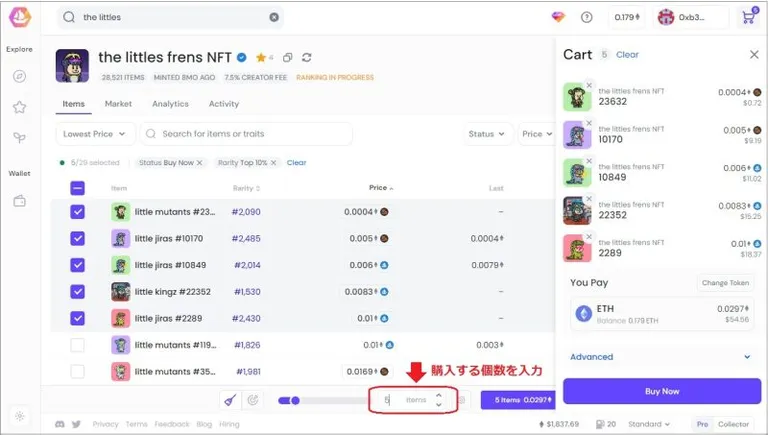This screenshot has width=768, height=435.
Task: Open the shopping cart icon
Action: 748,18
